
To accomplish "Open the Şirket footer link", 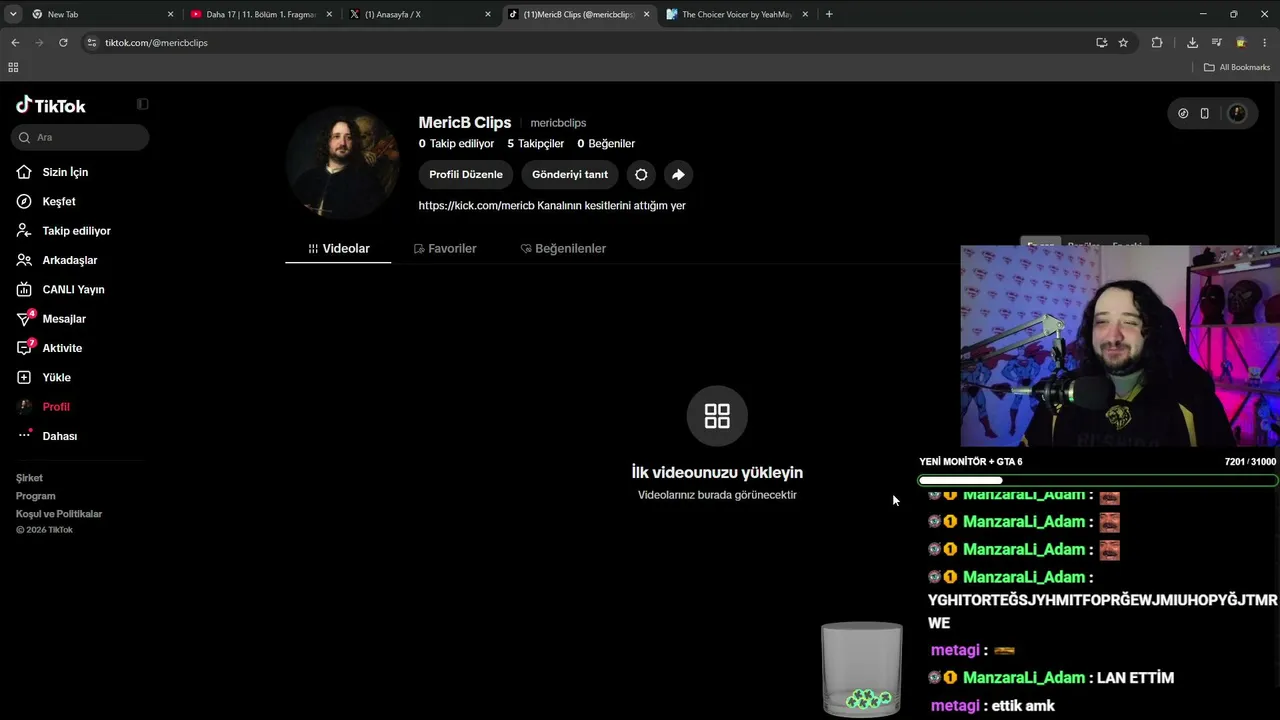I will point(29,478).
